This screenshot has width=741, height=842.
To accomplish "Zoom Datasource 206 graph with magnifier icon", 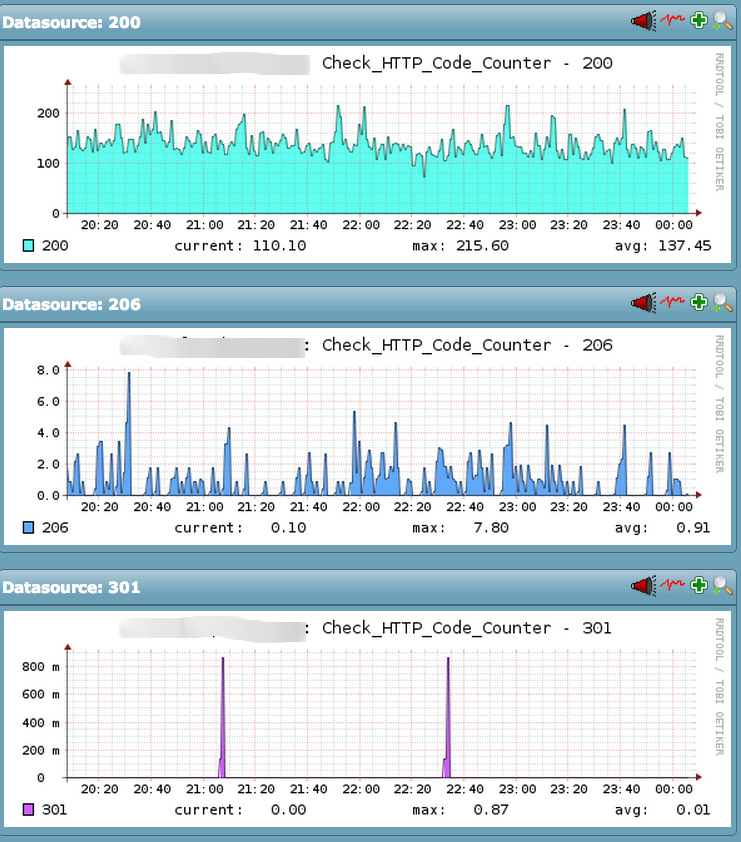I will pyautogui.click(x=722, y=303).
